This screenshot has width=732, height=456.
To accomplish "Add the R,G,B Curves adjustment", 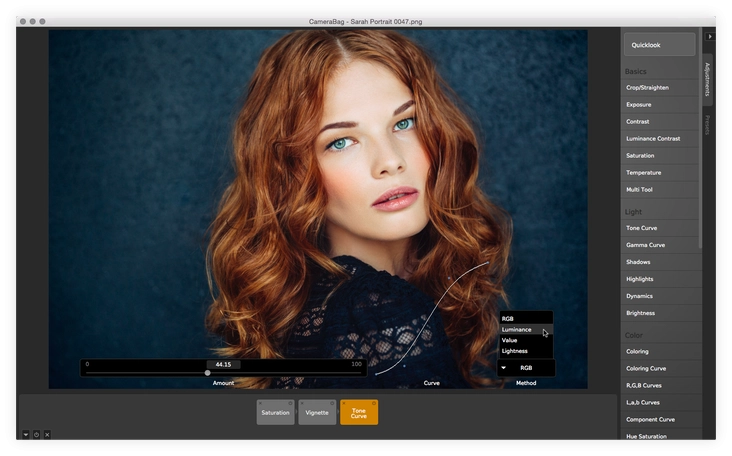I will [660, 386].
